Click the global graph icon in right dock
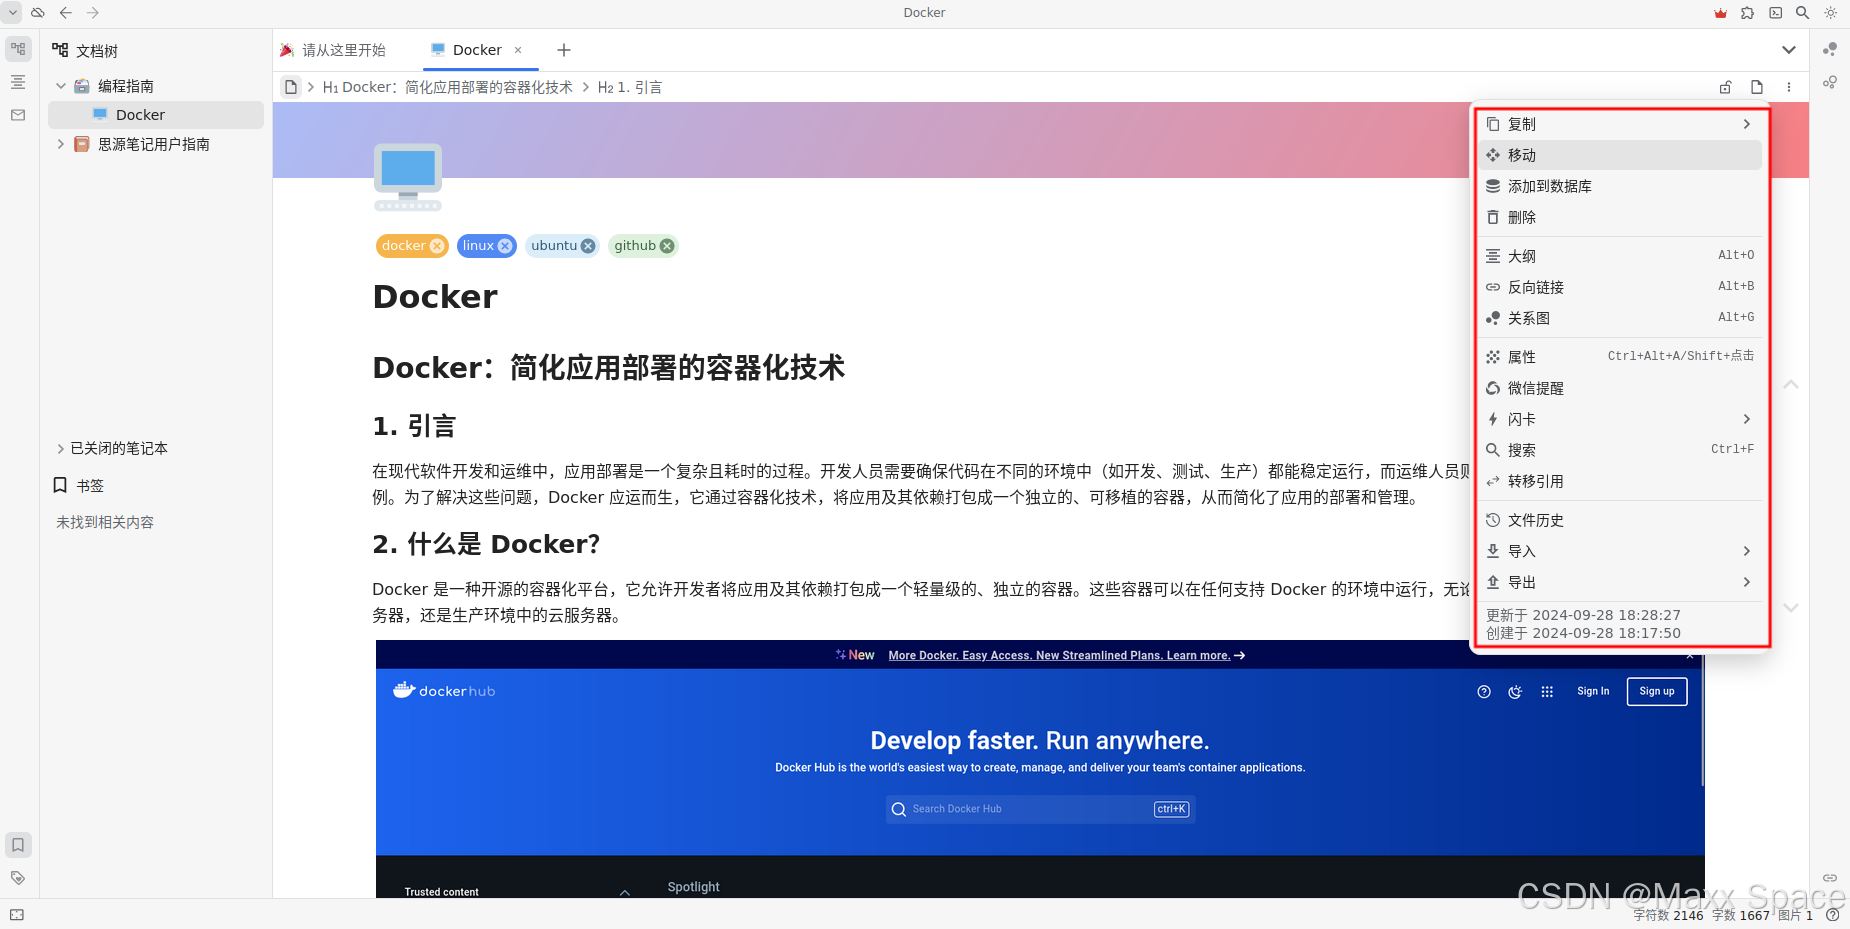The width and height of the screenshot is (1850, 929). (1830, 82)
